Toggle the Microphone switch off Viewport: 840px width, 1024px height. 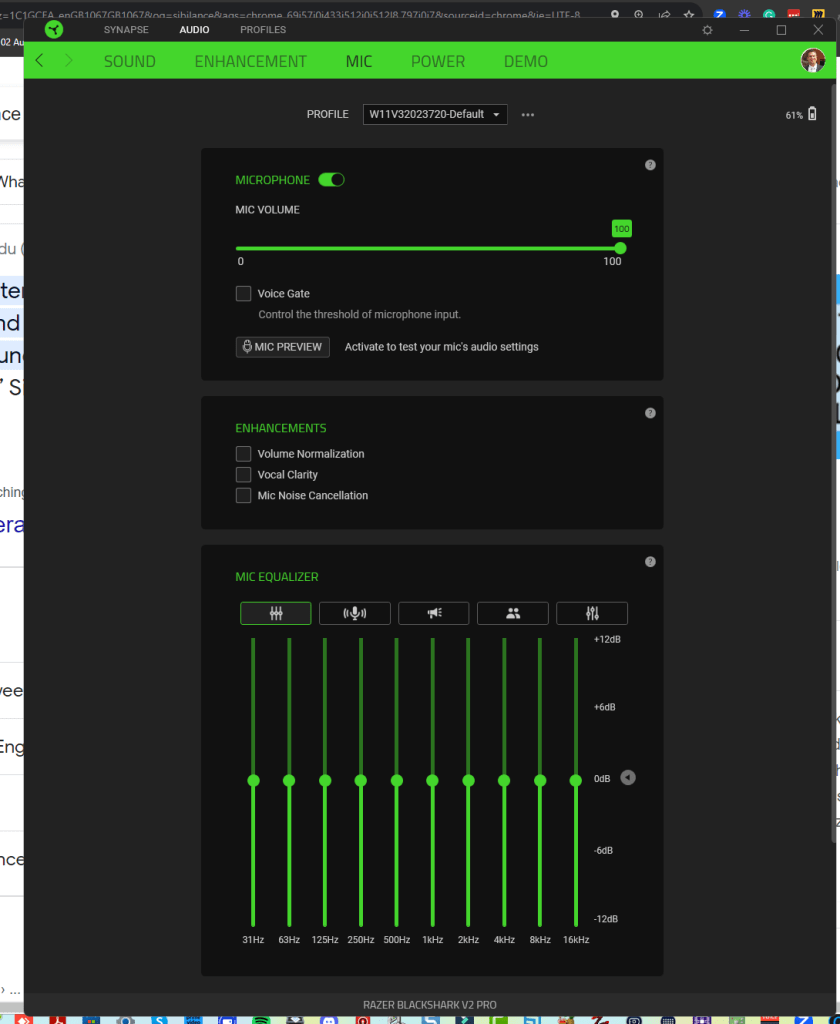pyautogui.click(x=331, y=180)
